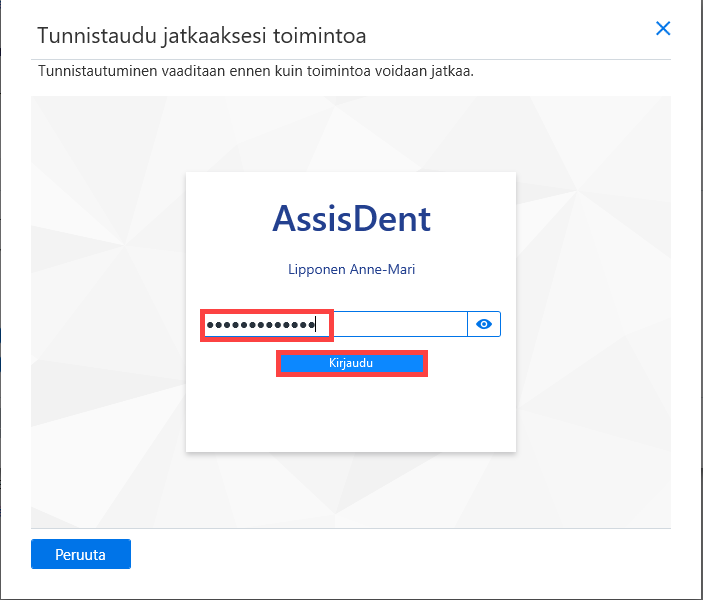This screenshot has width=703, height=600.
Task: Click the word toimintoa in the title
Action: coord(320,36)
